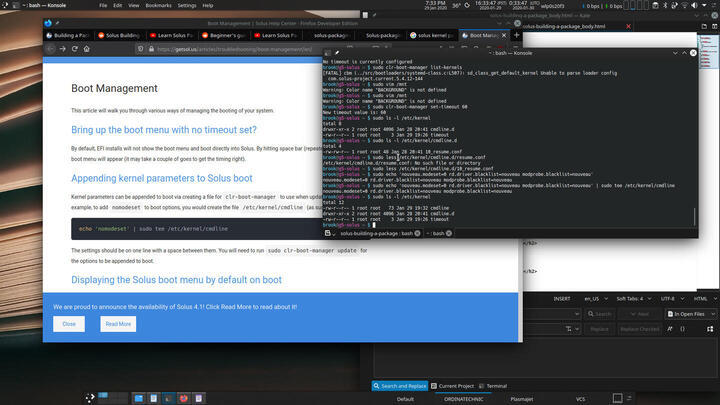Close solus-building-a-package_body.html document in Kate
The height and width of the screenshot is (405, 720).
pyautogui.click(x=628, y=27)
